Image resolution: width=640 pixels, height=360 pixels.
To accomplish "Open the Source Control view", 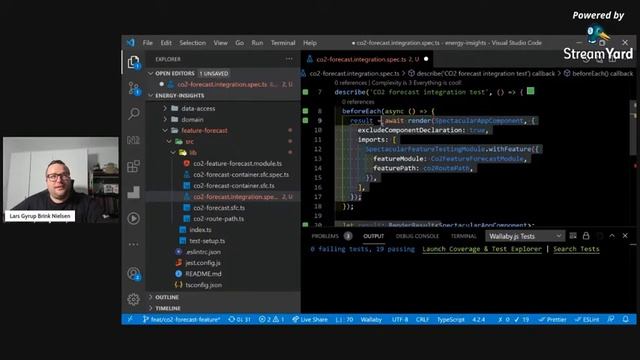I will coord(133,88).
